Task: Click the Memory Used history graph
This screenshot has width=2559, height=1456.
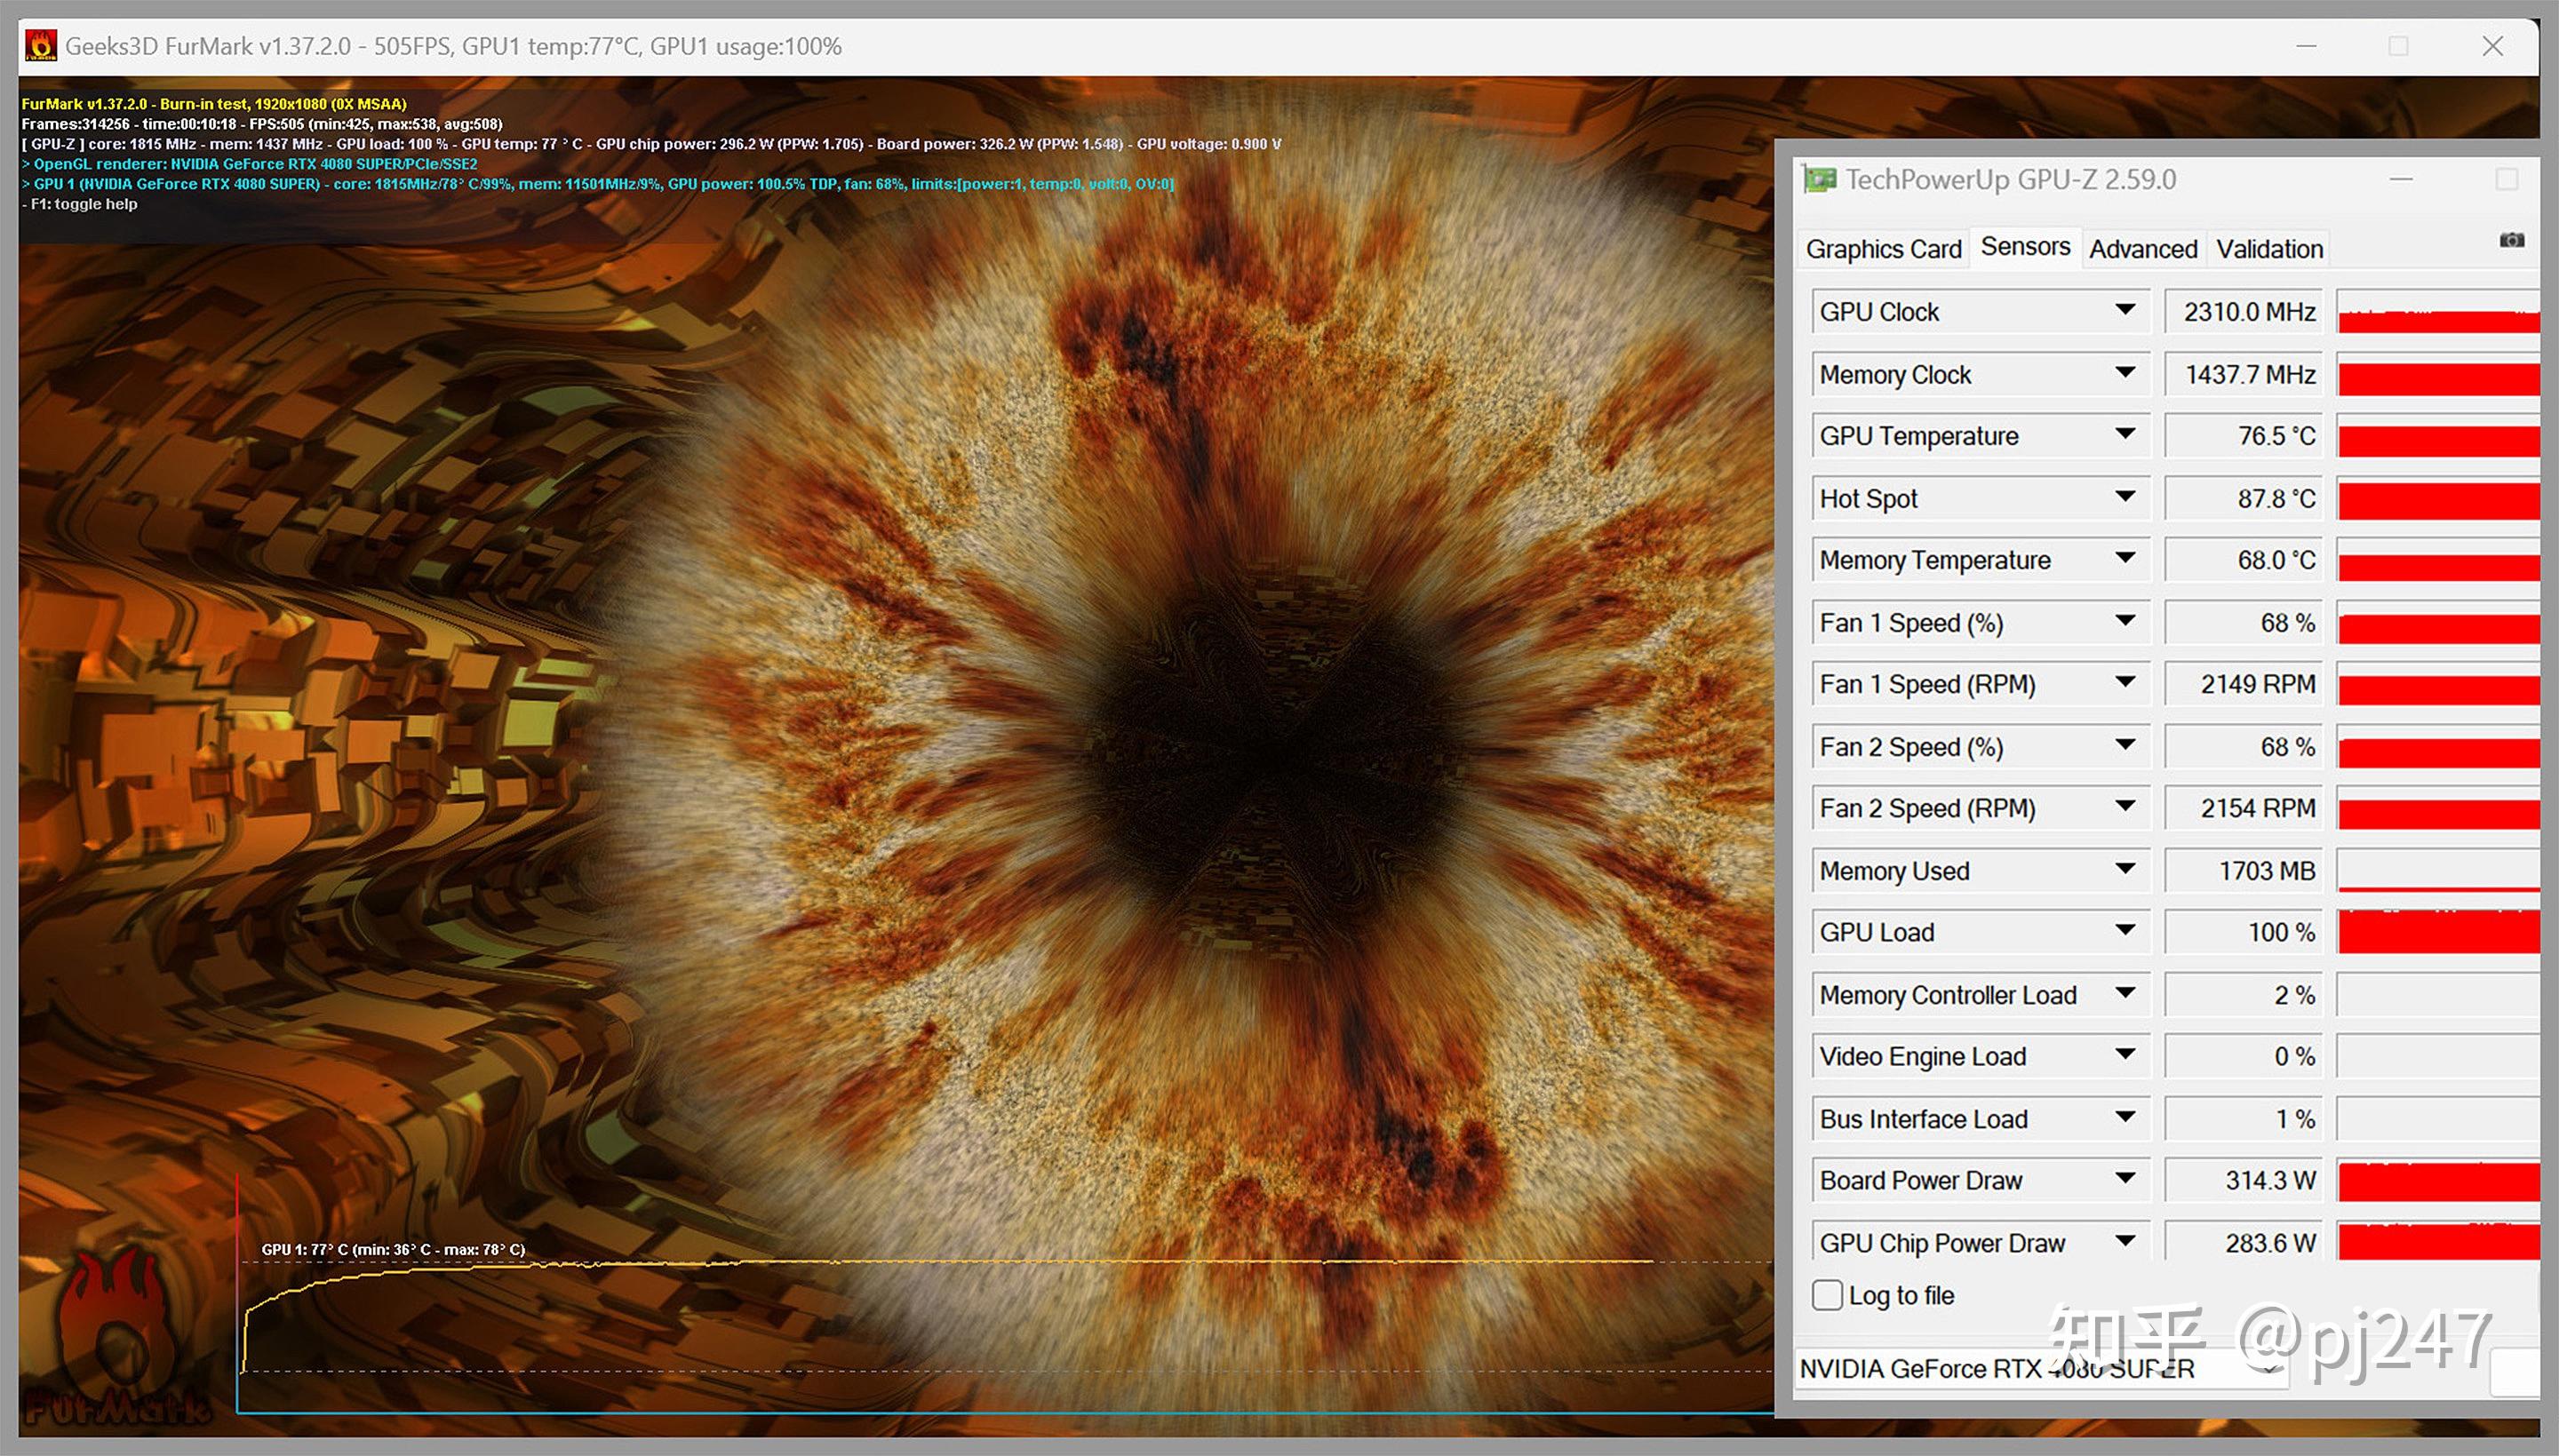Action: (2438, 871)
